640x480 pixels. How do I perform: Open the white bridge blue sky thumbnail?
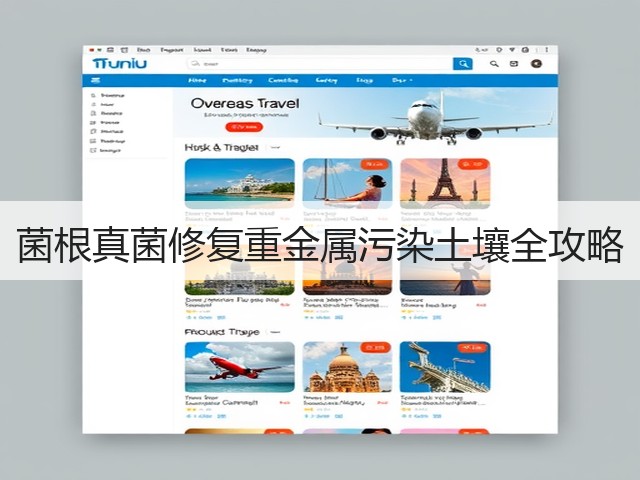(x=445, y=367)
